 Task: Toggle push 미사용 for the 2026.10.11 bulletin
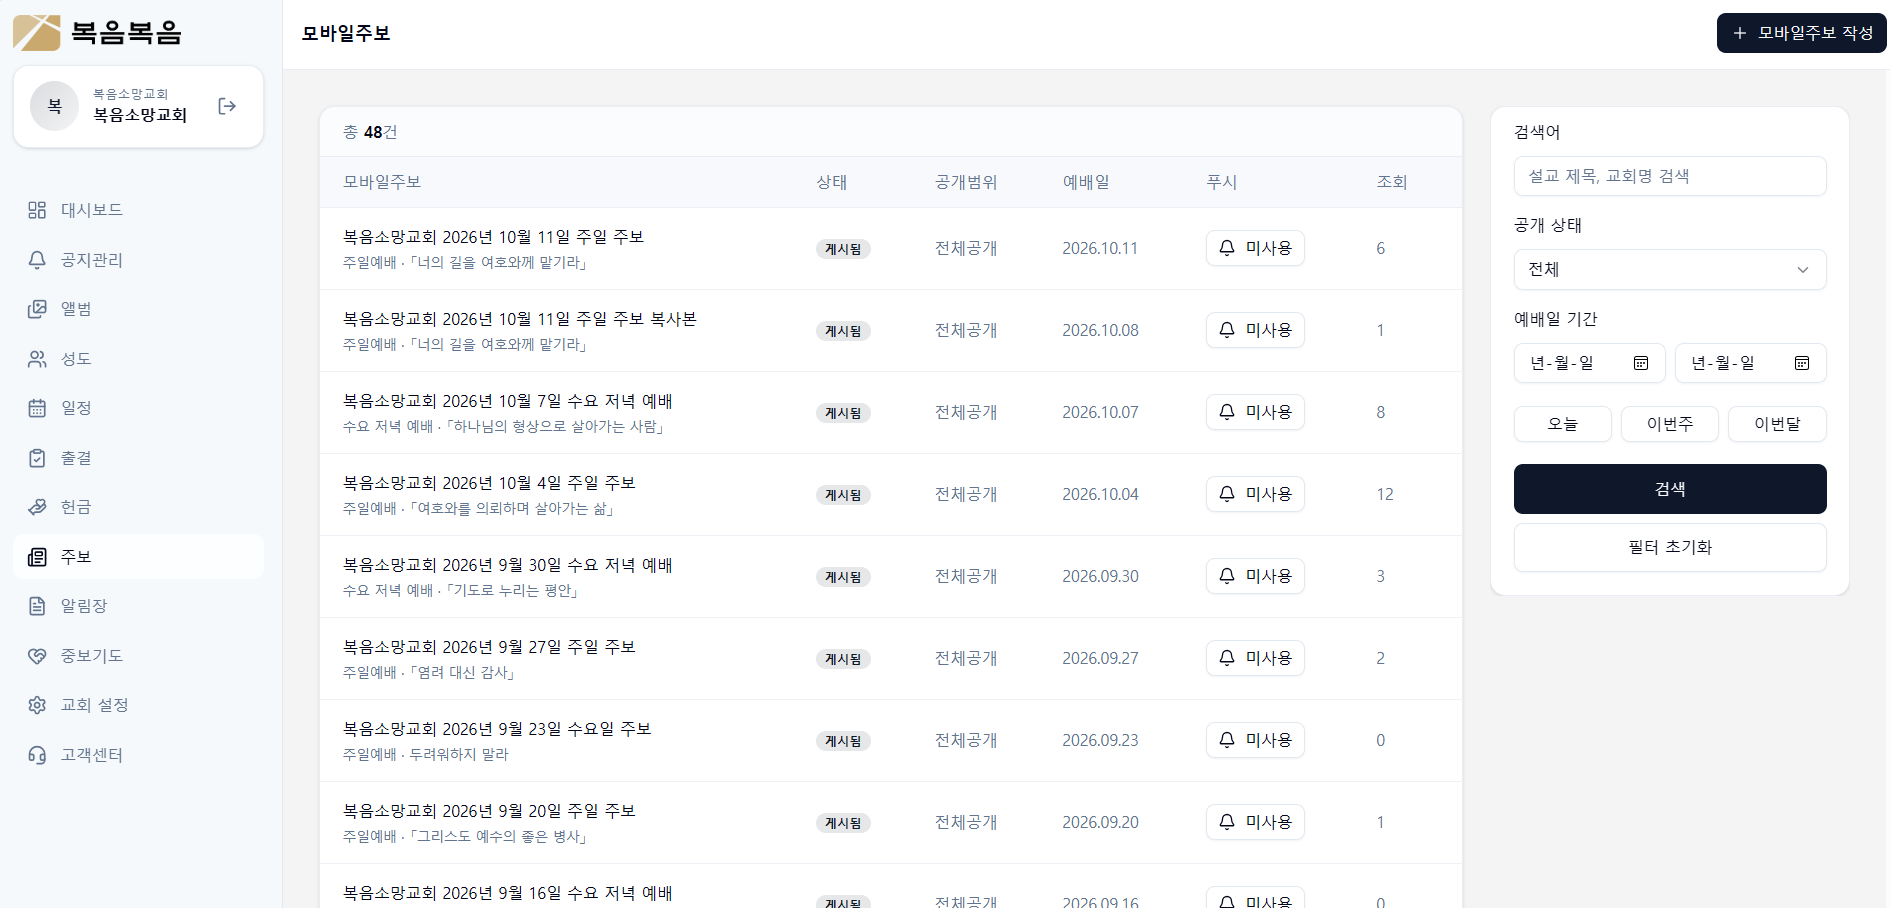pyautogui.click(x=1255, y=248)
